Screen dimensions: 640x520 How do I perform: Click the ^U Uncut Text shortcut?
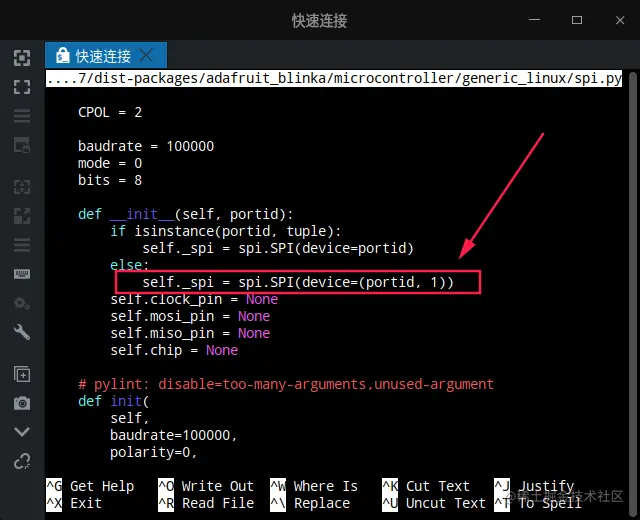(434, 503)
